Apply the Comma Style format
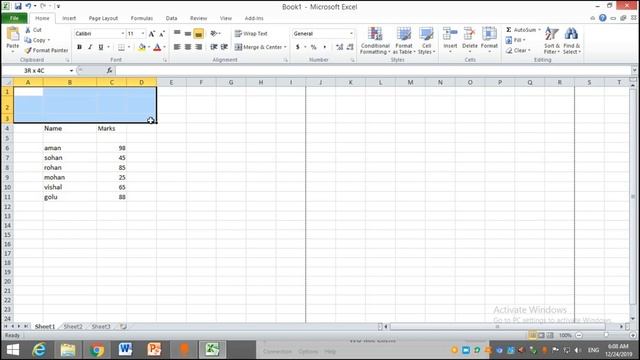The image size is (640, 360). click(x=324, y=47)
